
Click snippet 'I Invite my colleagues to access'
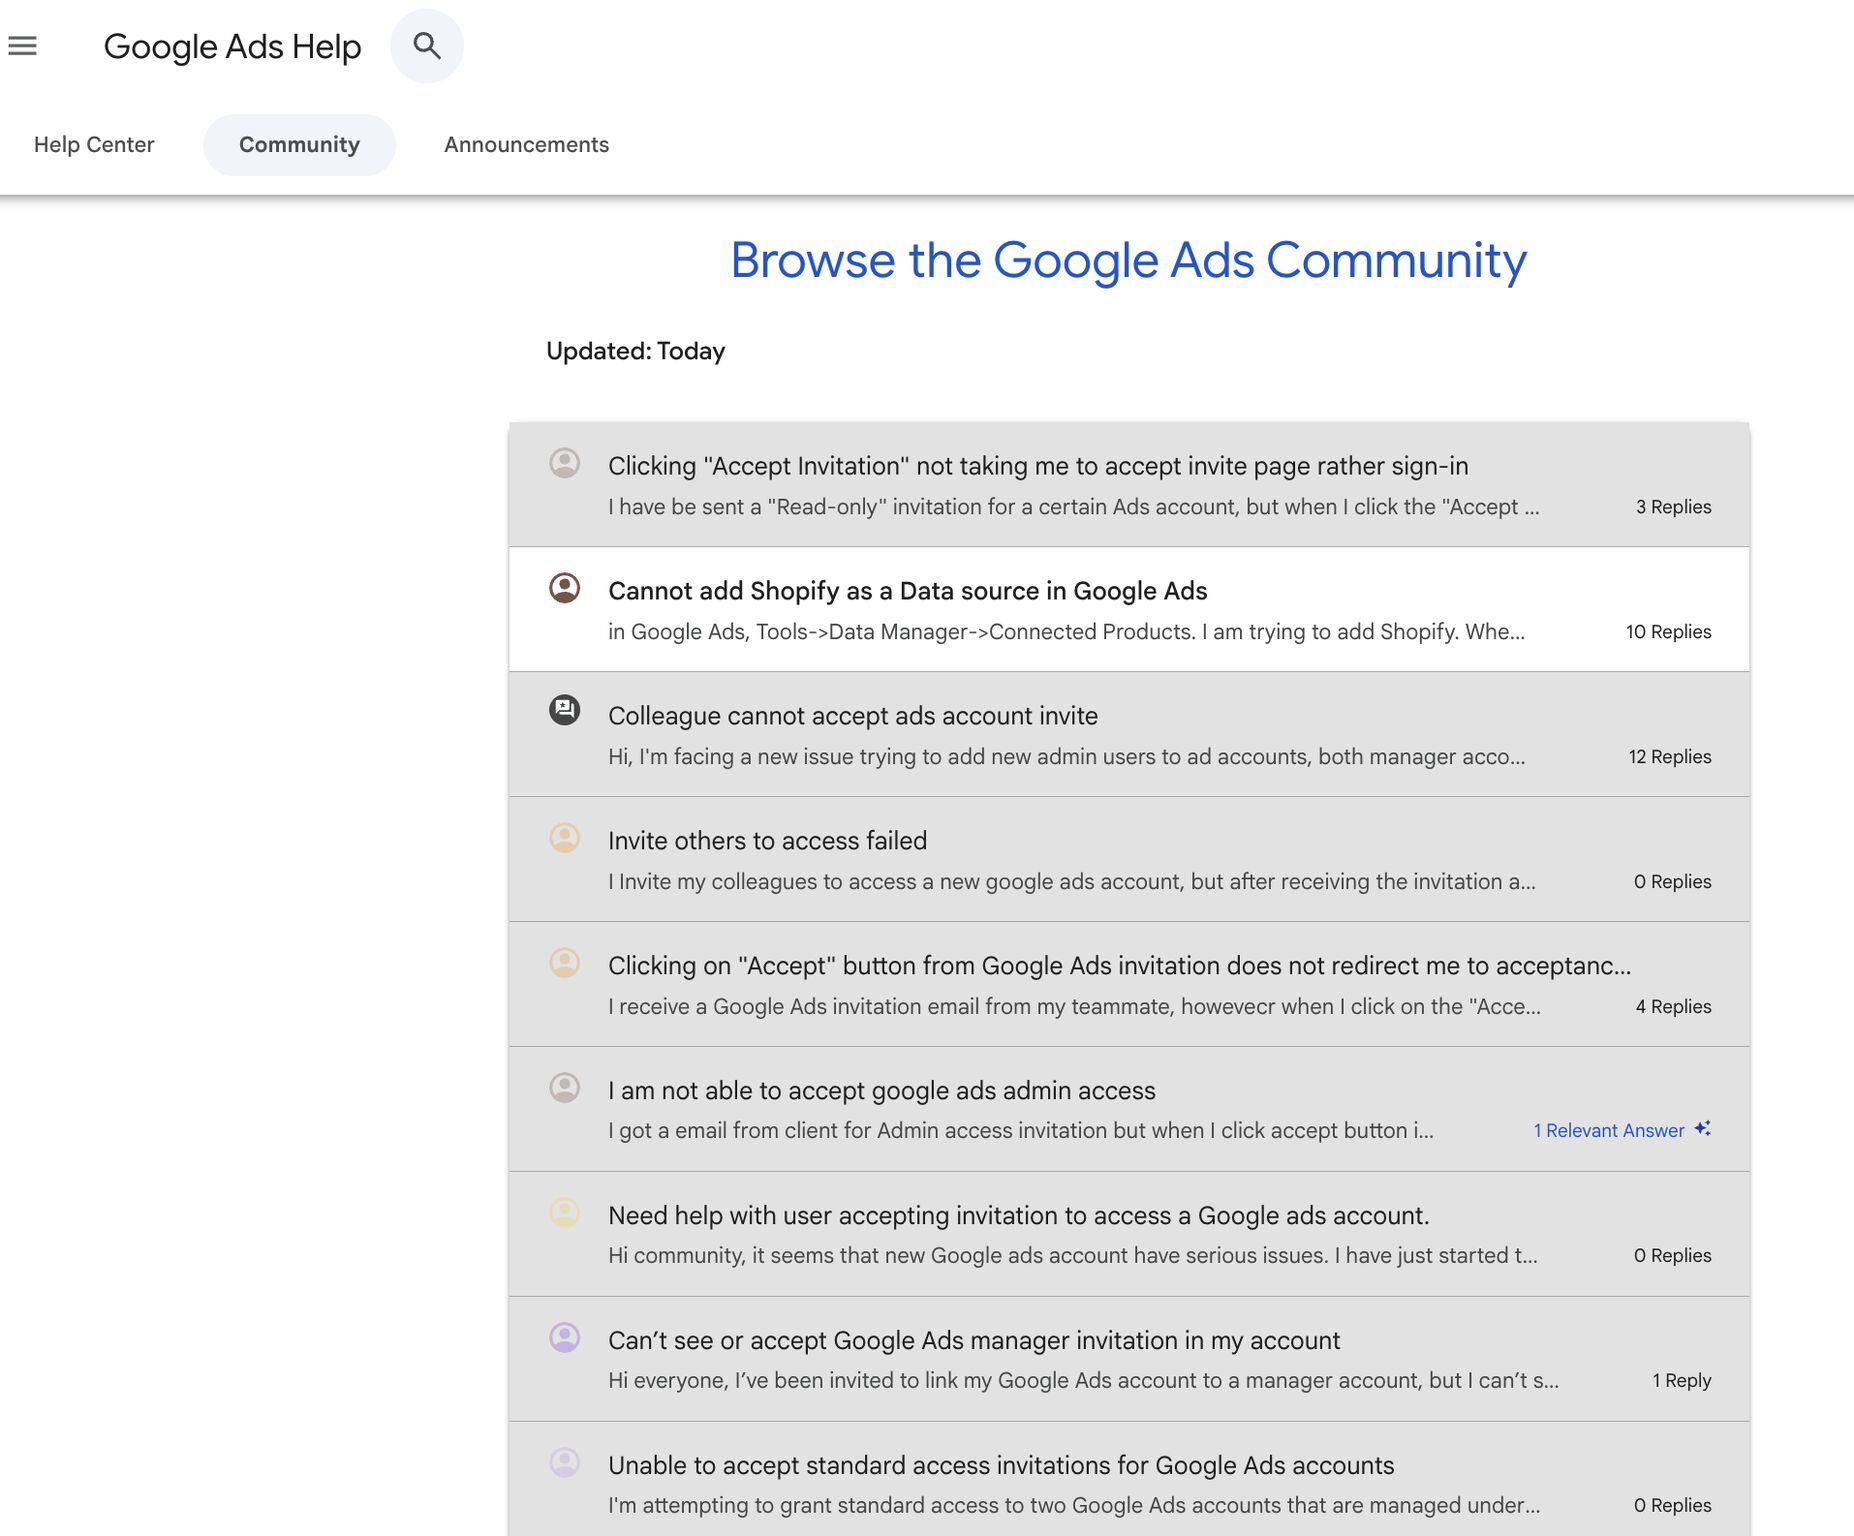point(1072,882)
